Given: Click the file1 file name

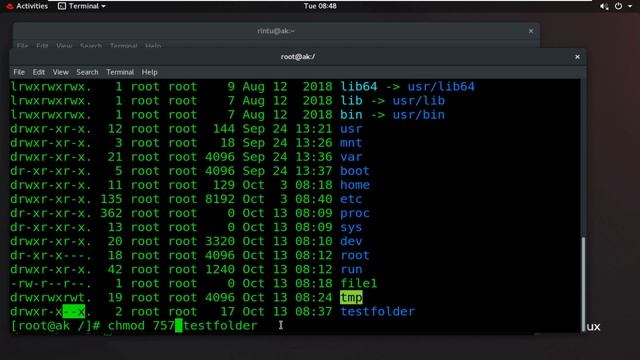Looking at the screenshot, I should pyautogui.click(x=359, y=284).
